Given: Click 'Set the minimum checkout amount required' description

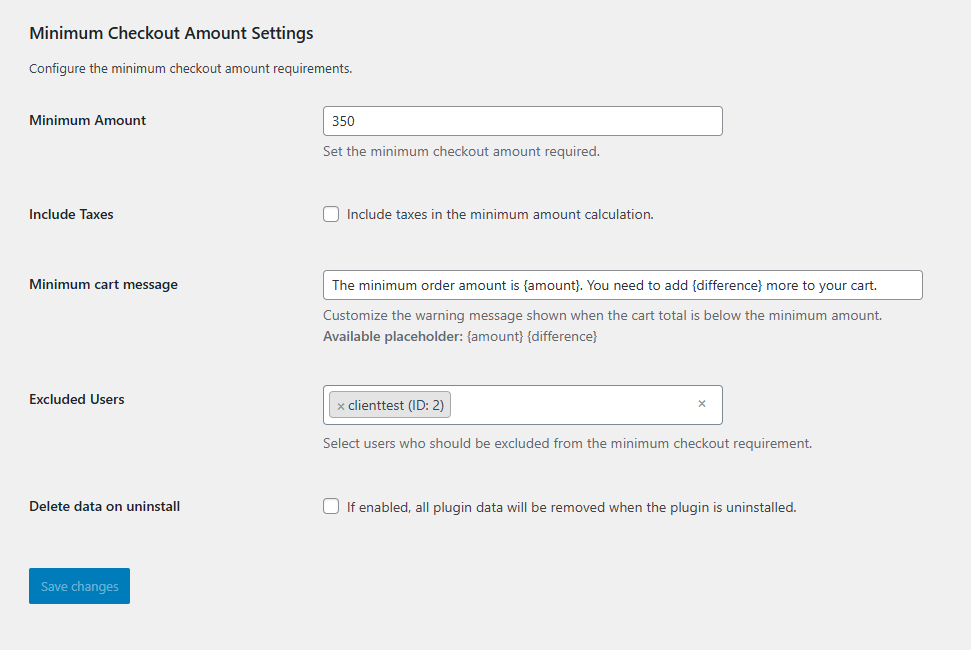Looking at the screenshot, I should click(x=461, y=152).
